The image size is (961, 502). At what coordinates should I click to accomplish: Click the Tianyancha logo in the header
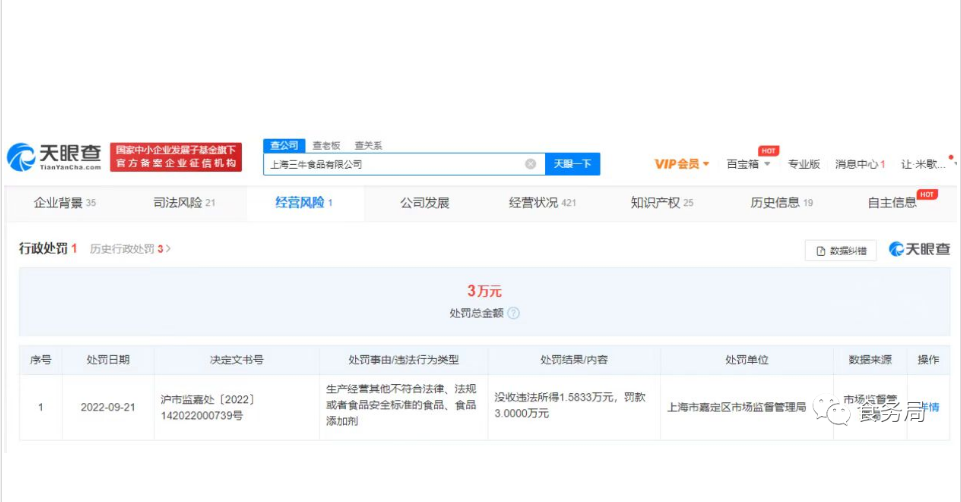pyautogui.click(x=55, y=156)
